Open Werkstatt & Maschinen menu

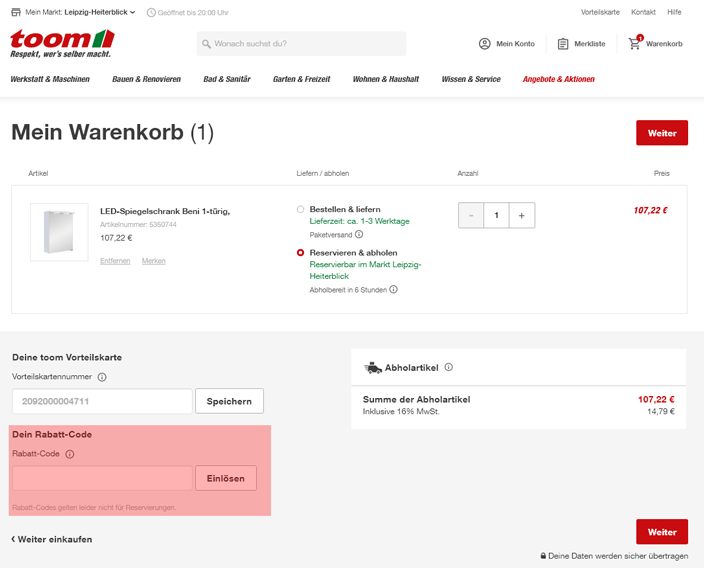coord(50,79)
